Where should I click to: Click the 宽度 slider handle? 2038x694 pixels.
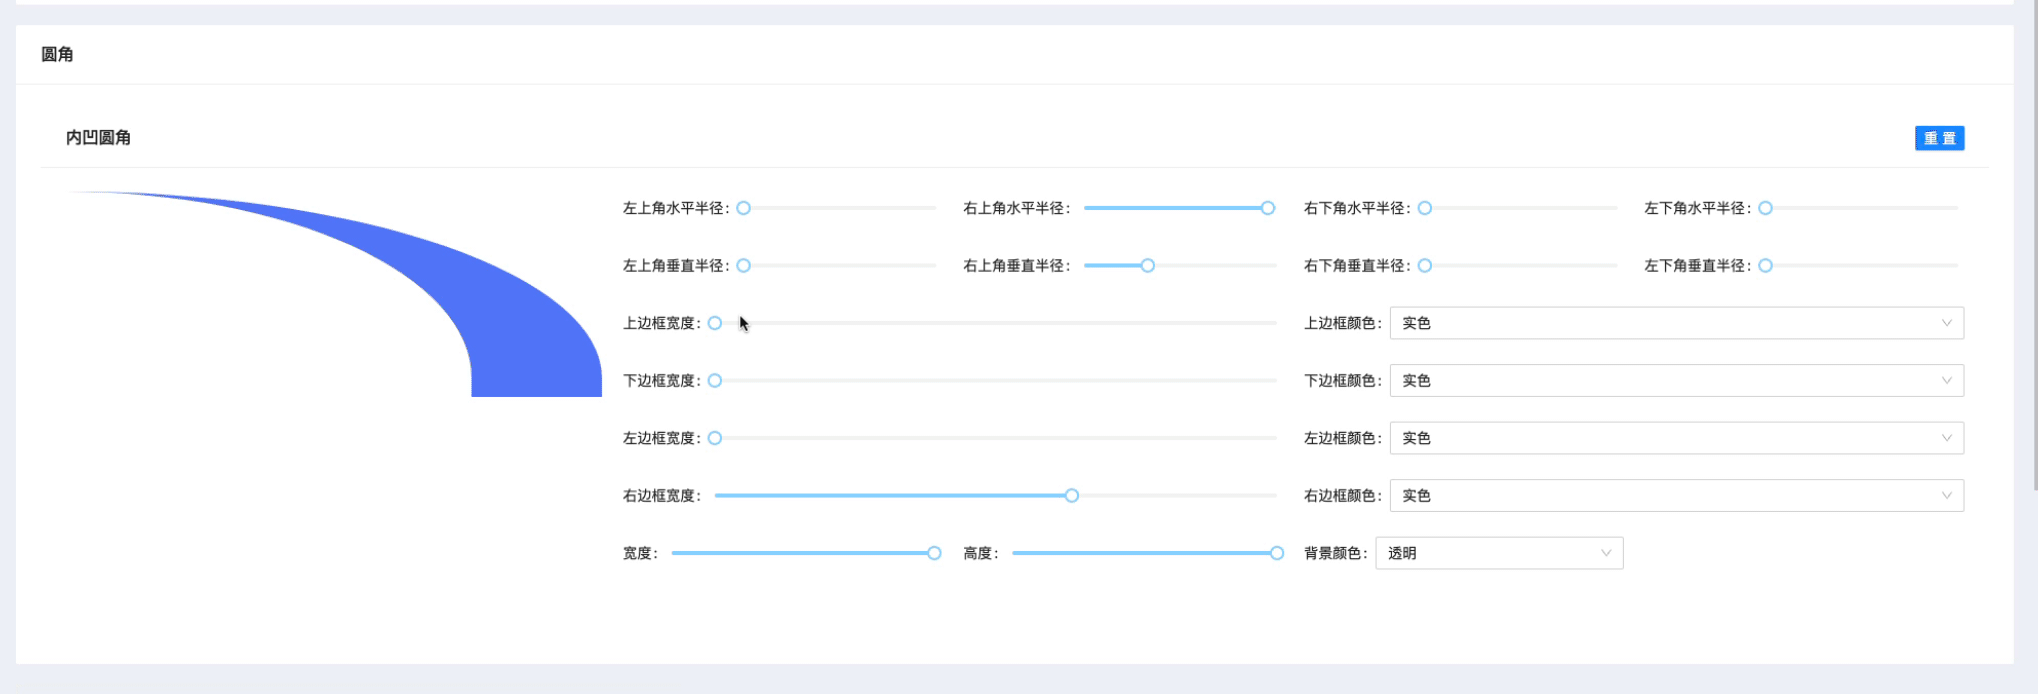934,553
